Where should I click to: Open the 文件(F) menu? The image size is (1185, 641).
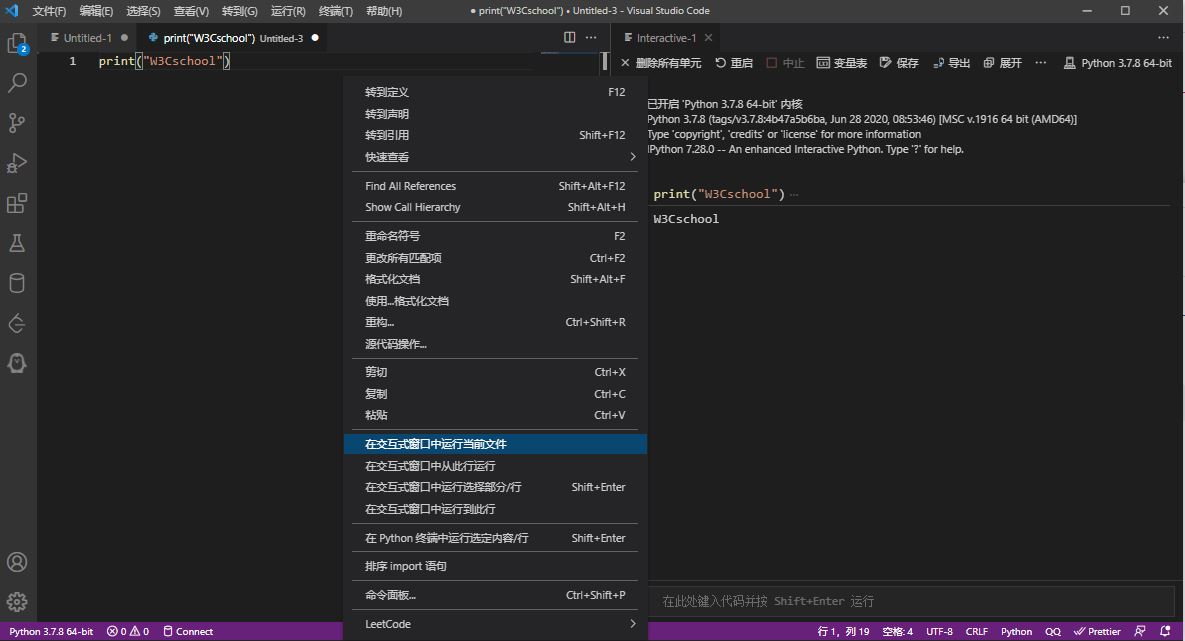pos(49,11)
